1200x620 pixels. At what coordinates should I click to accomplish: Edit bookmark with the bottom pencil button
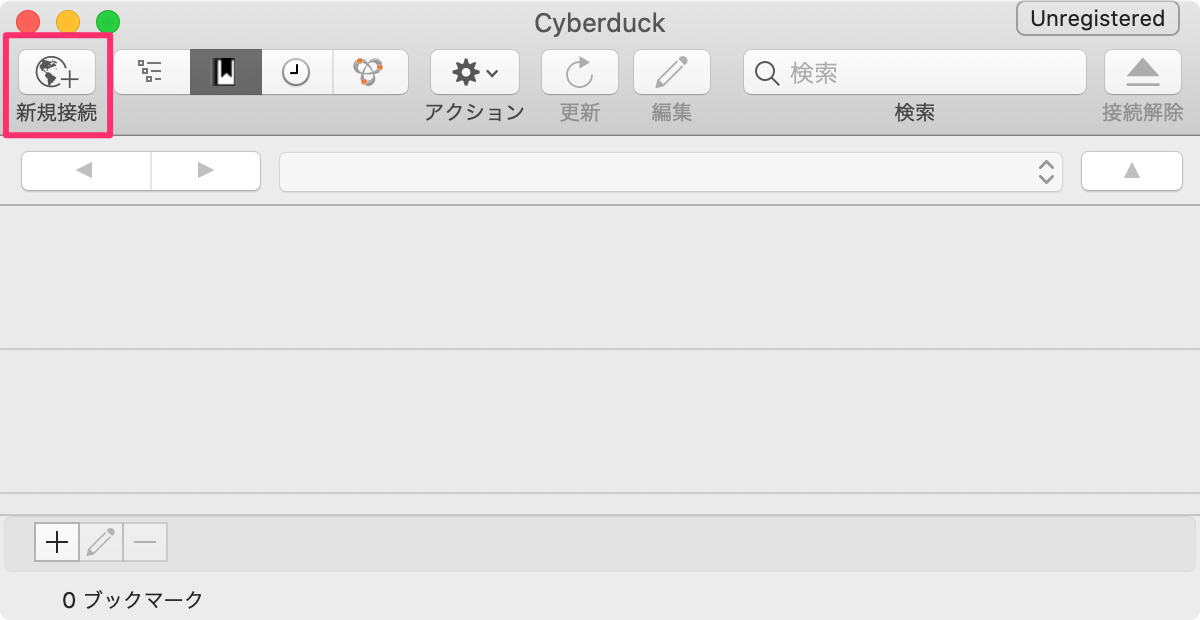[101, 542]
